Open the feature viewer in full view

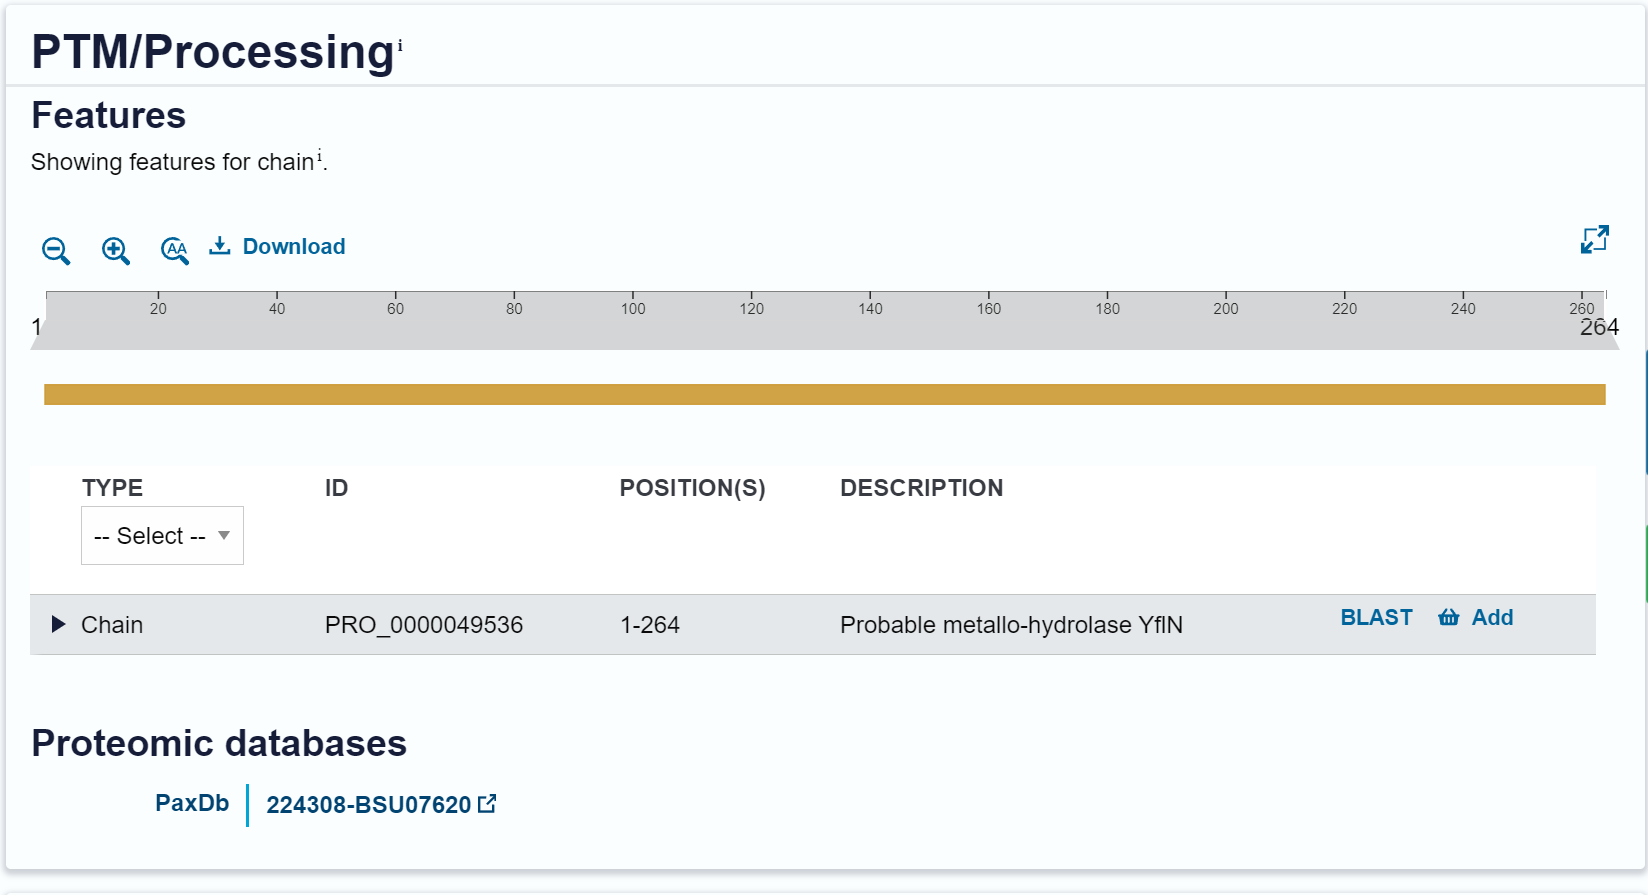1595,239
